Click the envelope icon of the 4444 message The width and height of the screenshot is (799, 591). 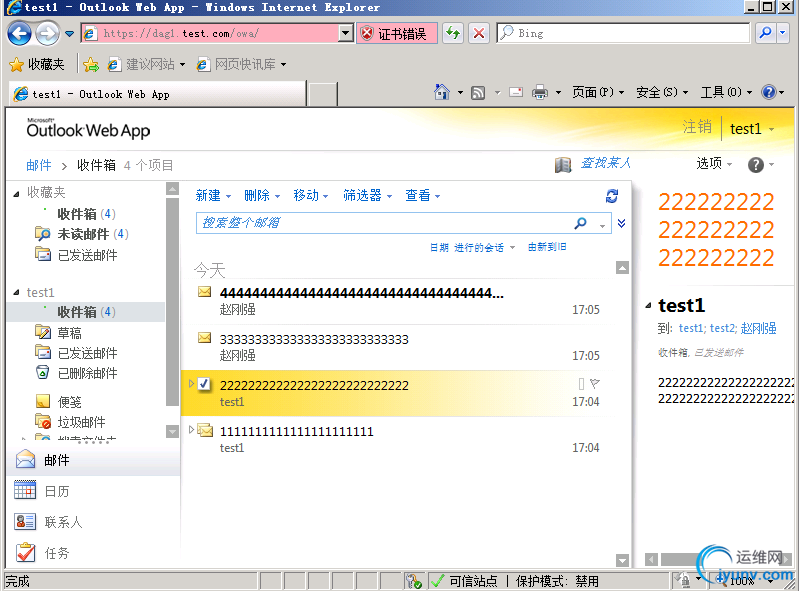204,291
